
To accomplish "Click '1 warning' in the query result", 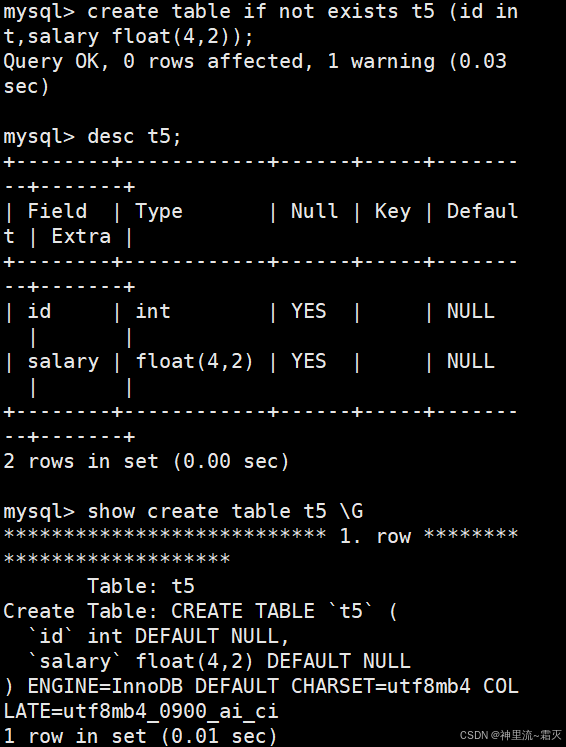I will [381, 62].
